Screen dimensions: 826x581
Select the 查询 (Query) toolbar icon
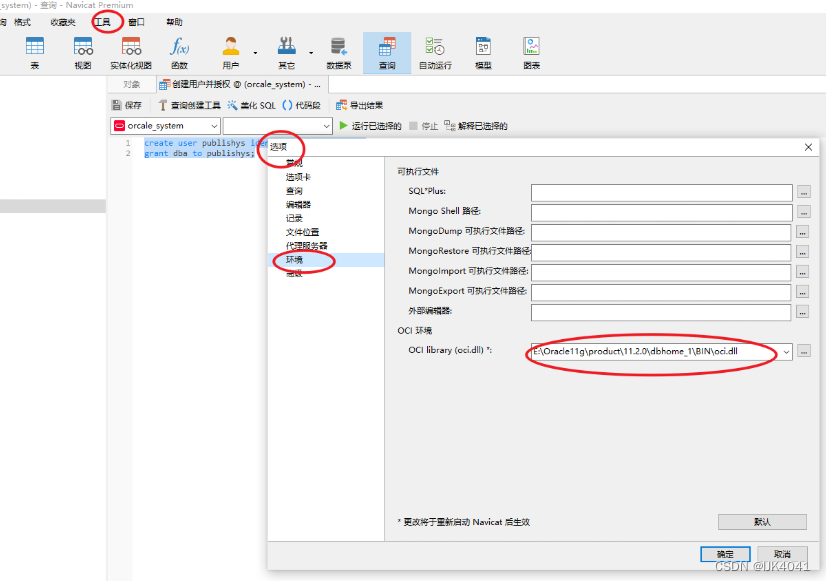pyautogui.click(x=387, y=53)
